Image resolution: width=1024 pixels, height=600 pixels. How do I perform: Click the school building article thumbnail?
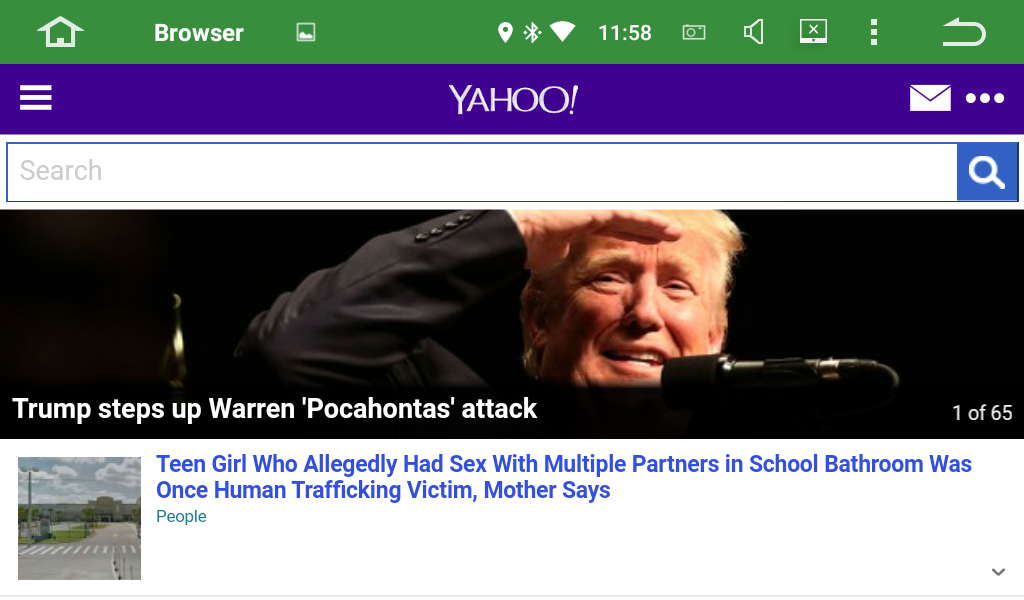[x=80, y=518]
